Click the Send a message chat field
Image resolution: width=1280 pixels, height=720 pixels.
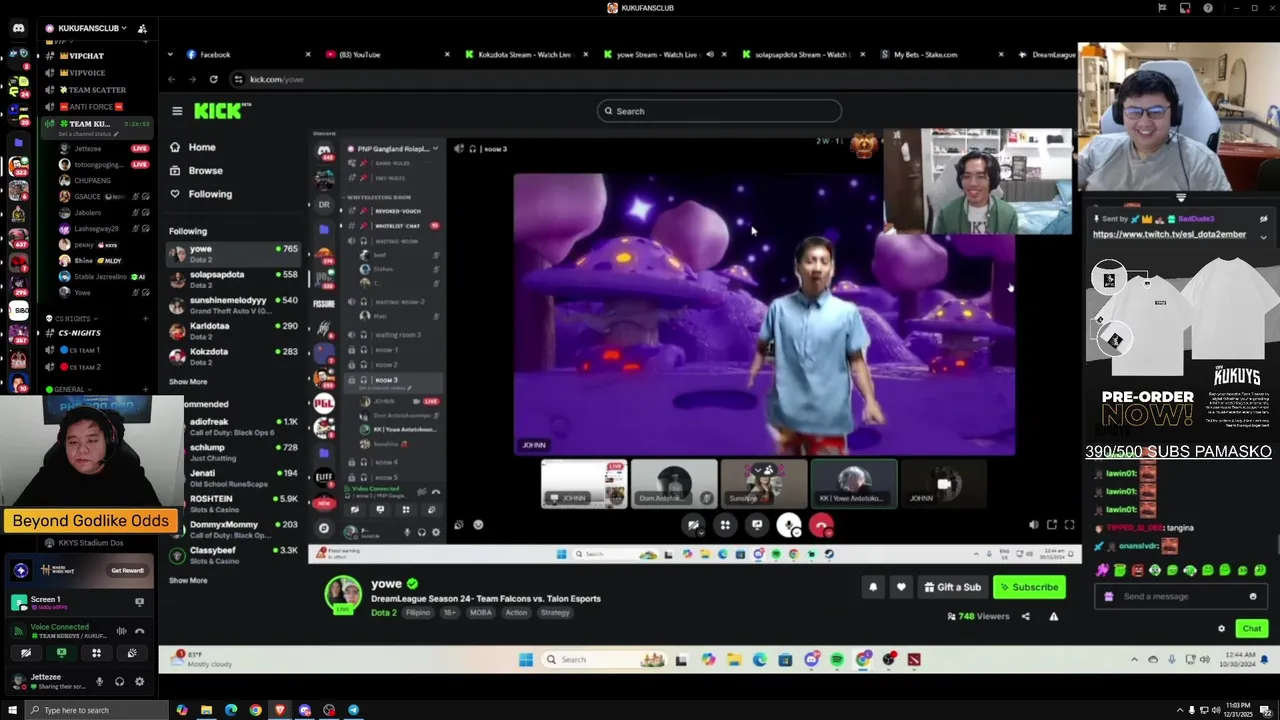click(1180, 596)
